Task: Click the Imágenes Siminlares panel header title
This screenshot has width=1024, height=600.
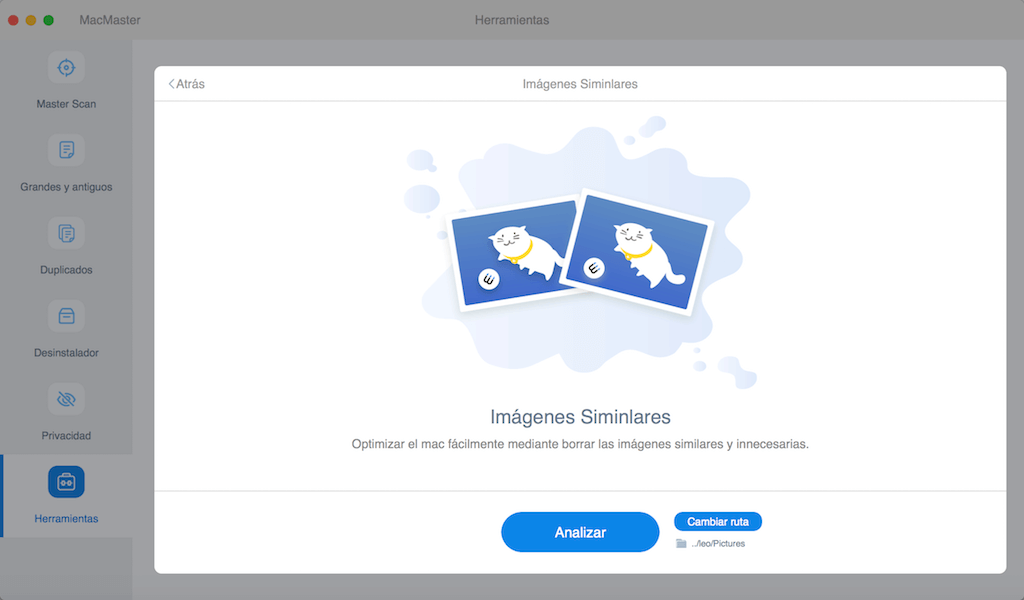Action: [580, 84]
